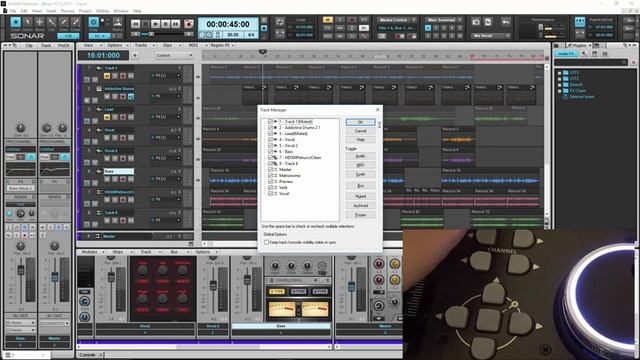Click the Play transport button
This screenshot has width=640, height=360.
coord(156,24)
